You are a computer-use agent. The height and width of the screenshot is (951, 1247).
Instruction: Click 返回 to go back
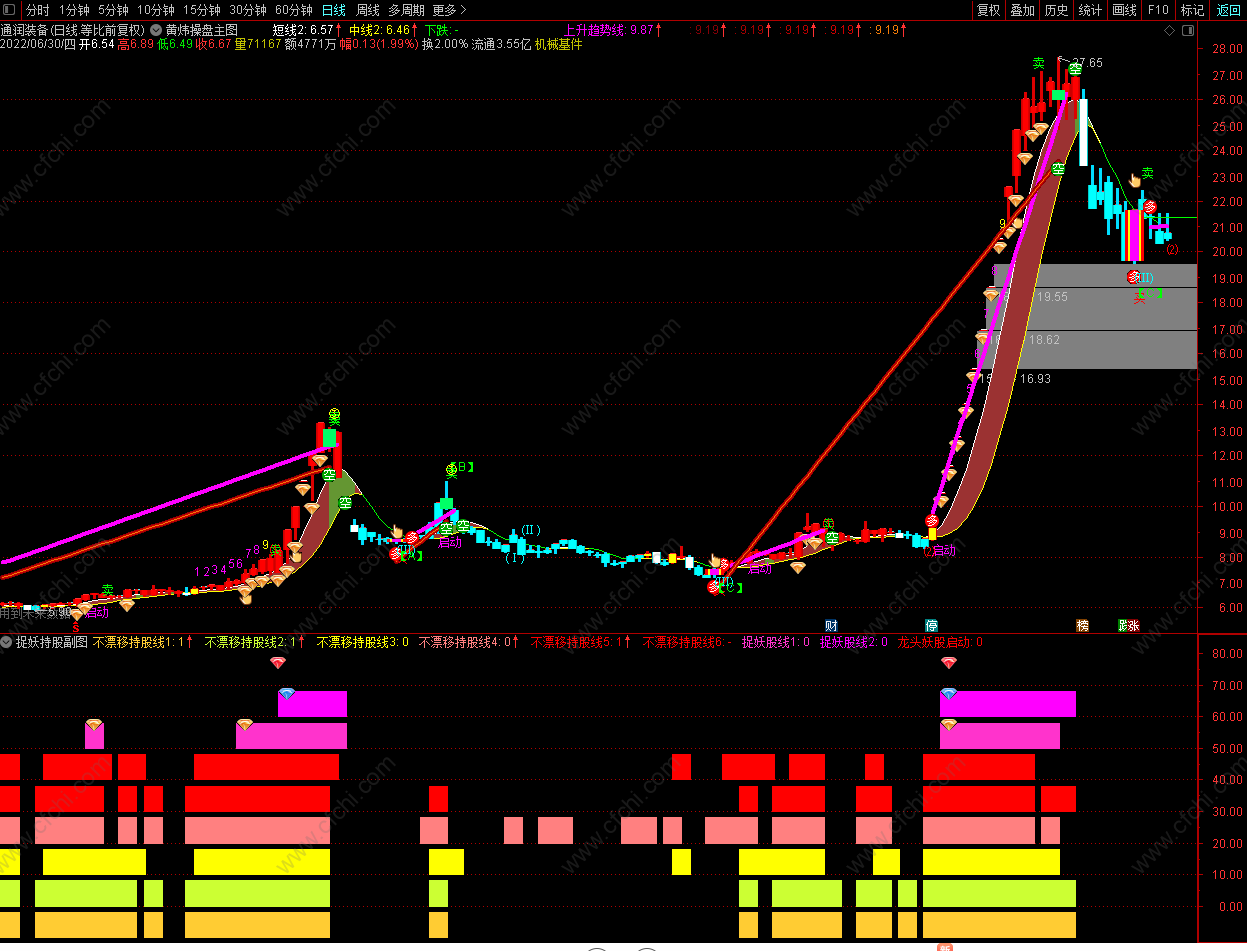click(1228, 10)
